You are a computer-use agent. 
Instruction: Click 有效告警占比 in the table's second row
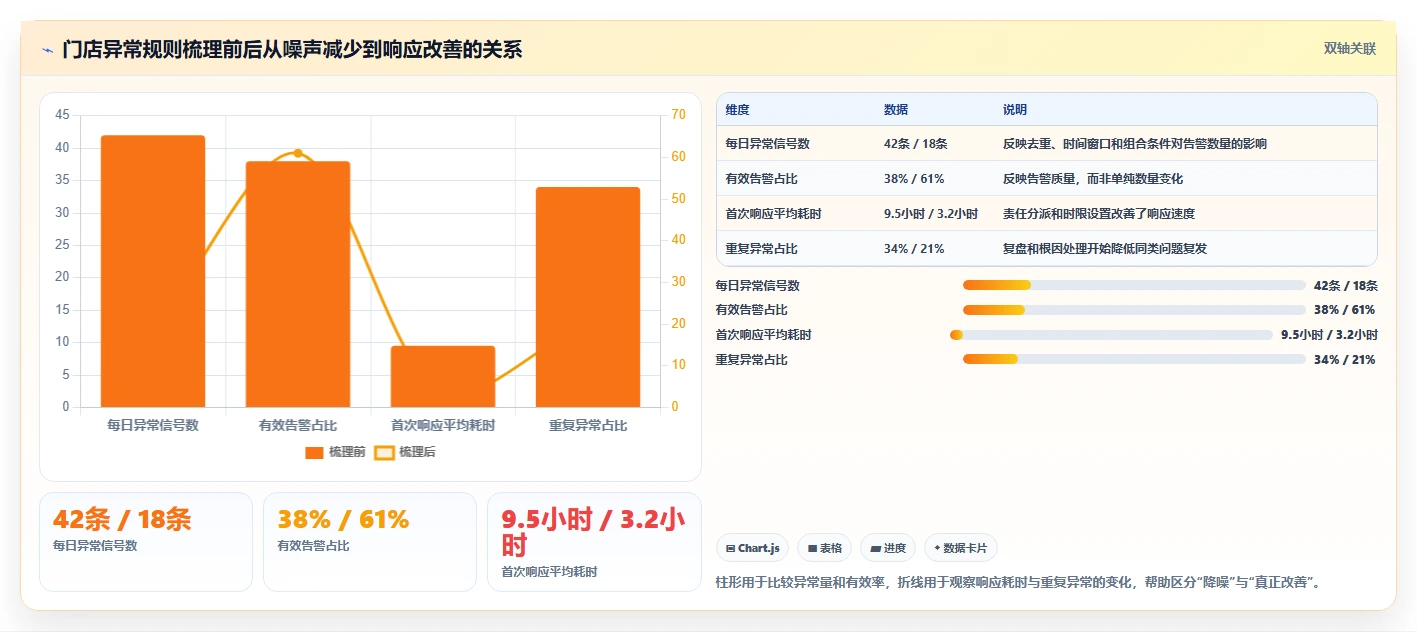tap(762, 179)
